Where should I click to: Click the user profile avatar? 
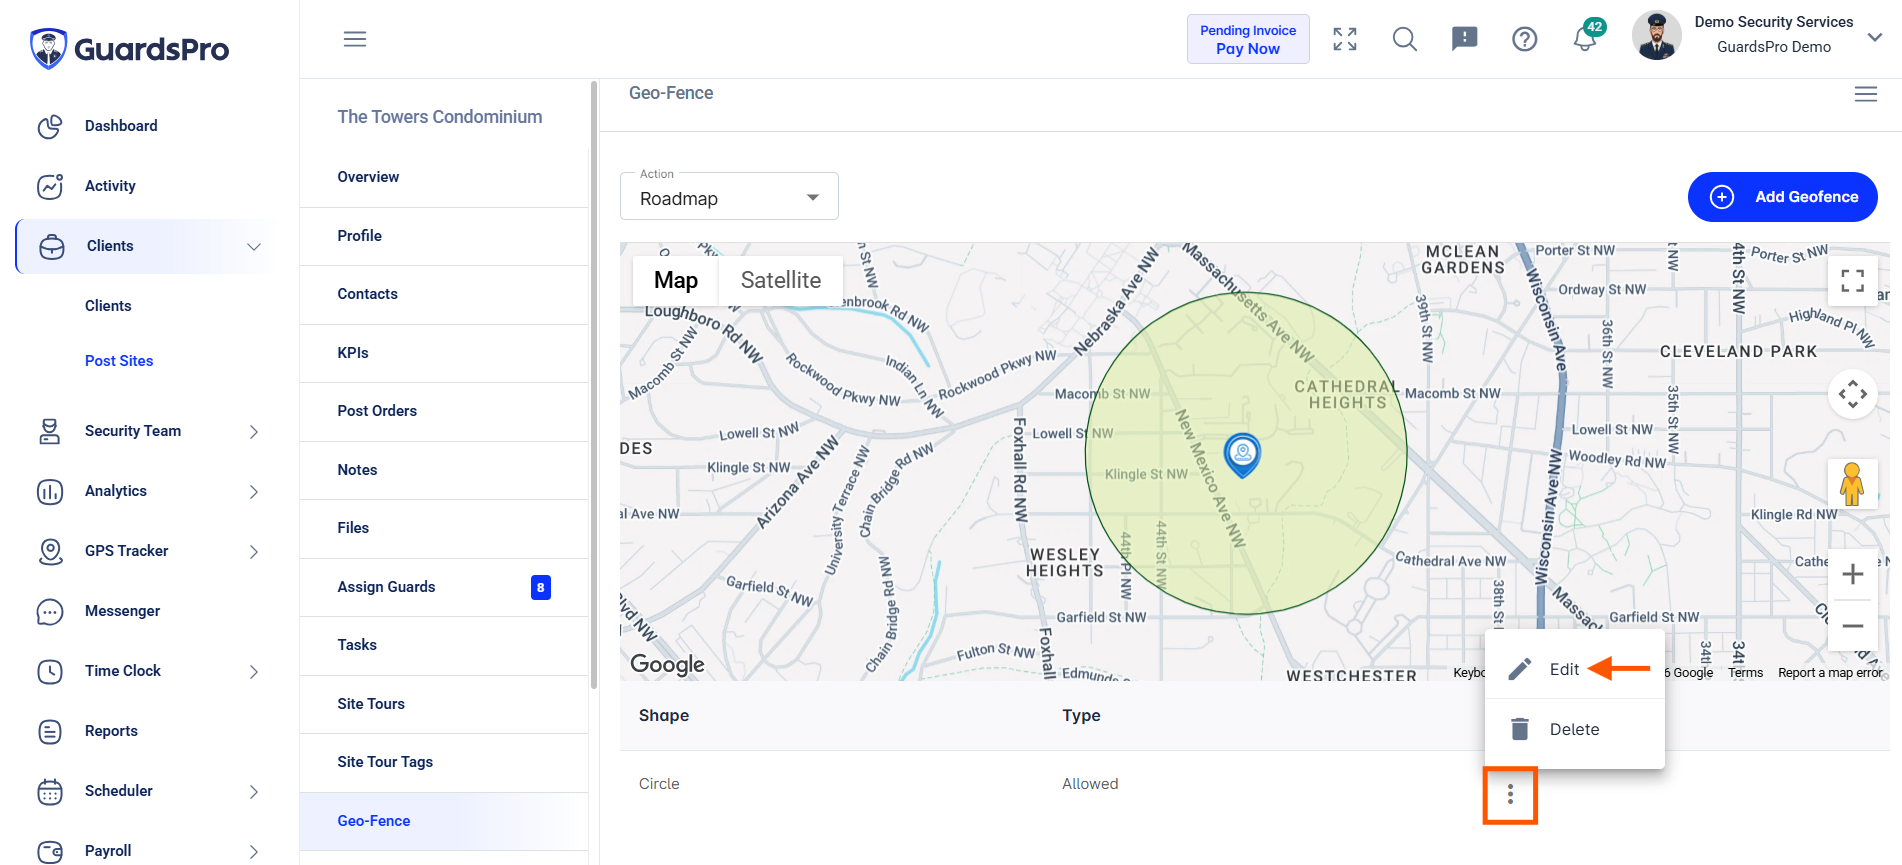(1657, 36)
